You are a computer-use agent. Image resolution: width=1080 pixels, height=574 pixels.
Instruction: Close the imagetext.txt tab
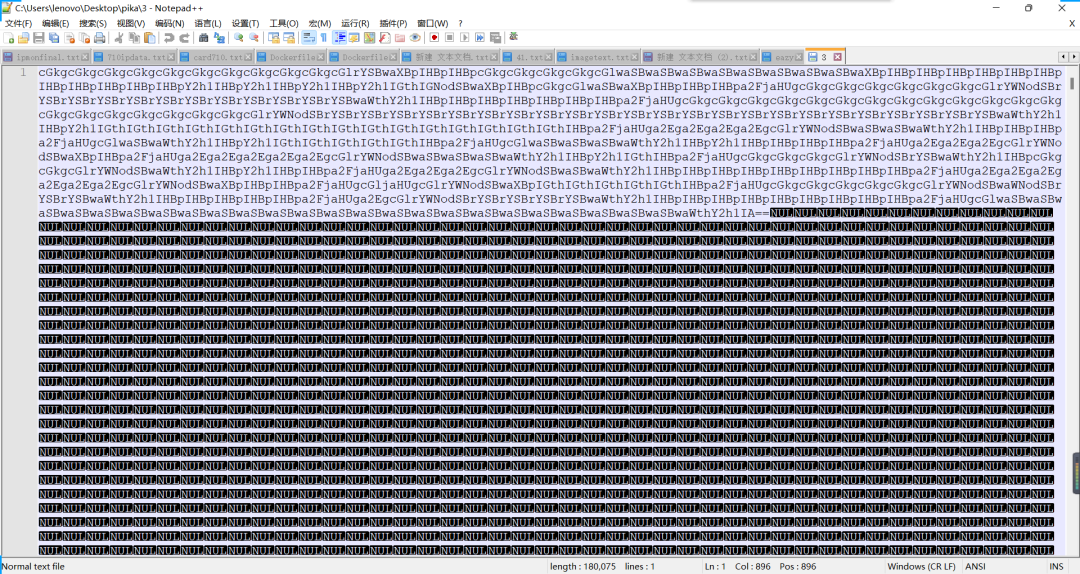(634, 57)
